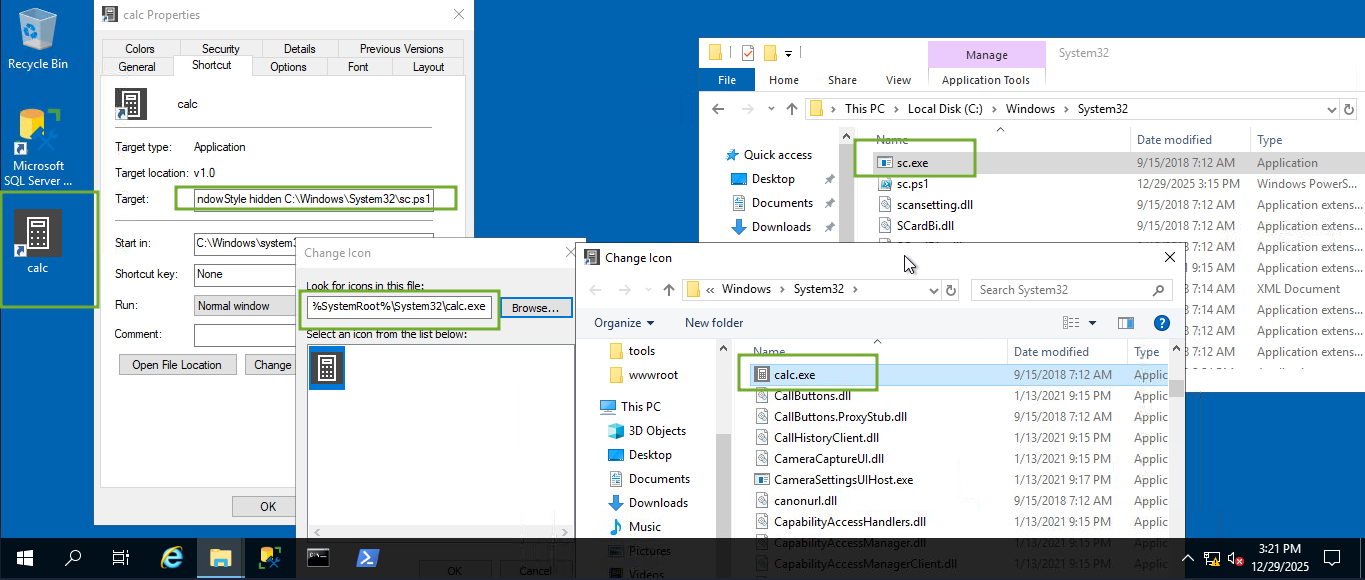Go up one folder level in Change Icon dialog
The image size is (1365, 580).
point(669,290)
